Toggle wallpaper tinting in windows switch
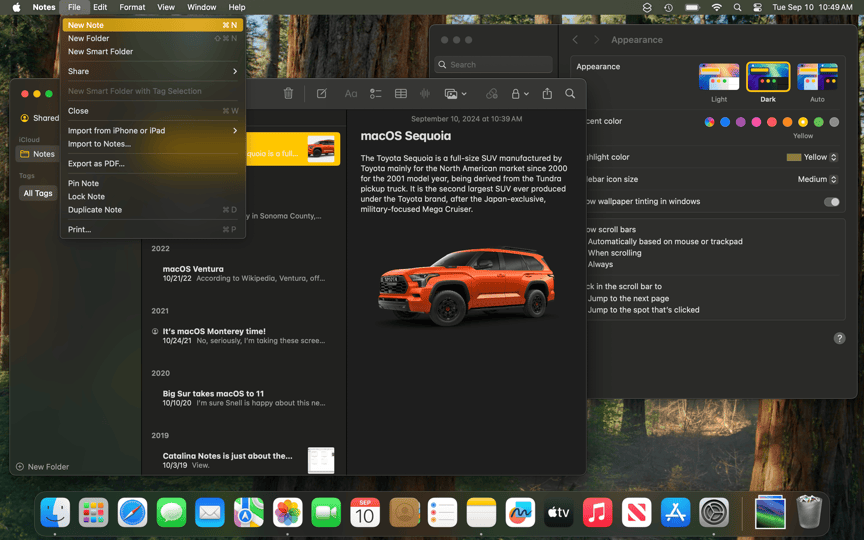The width and height of the screenshot is (864, 540). pos(831,202)
